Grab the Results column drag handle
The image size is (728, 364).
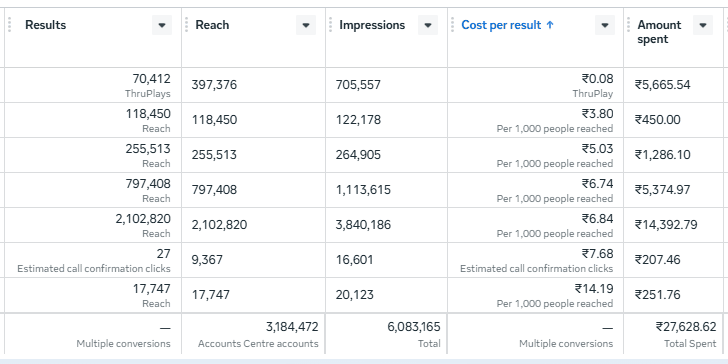coord(9,25)
